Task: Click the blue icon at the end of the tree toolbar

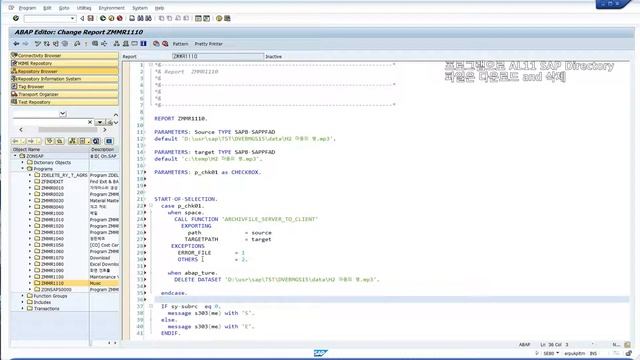Action: (x=109, y=141)
